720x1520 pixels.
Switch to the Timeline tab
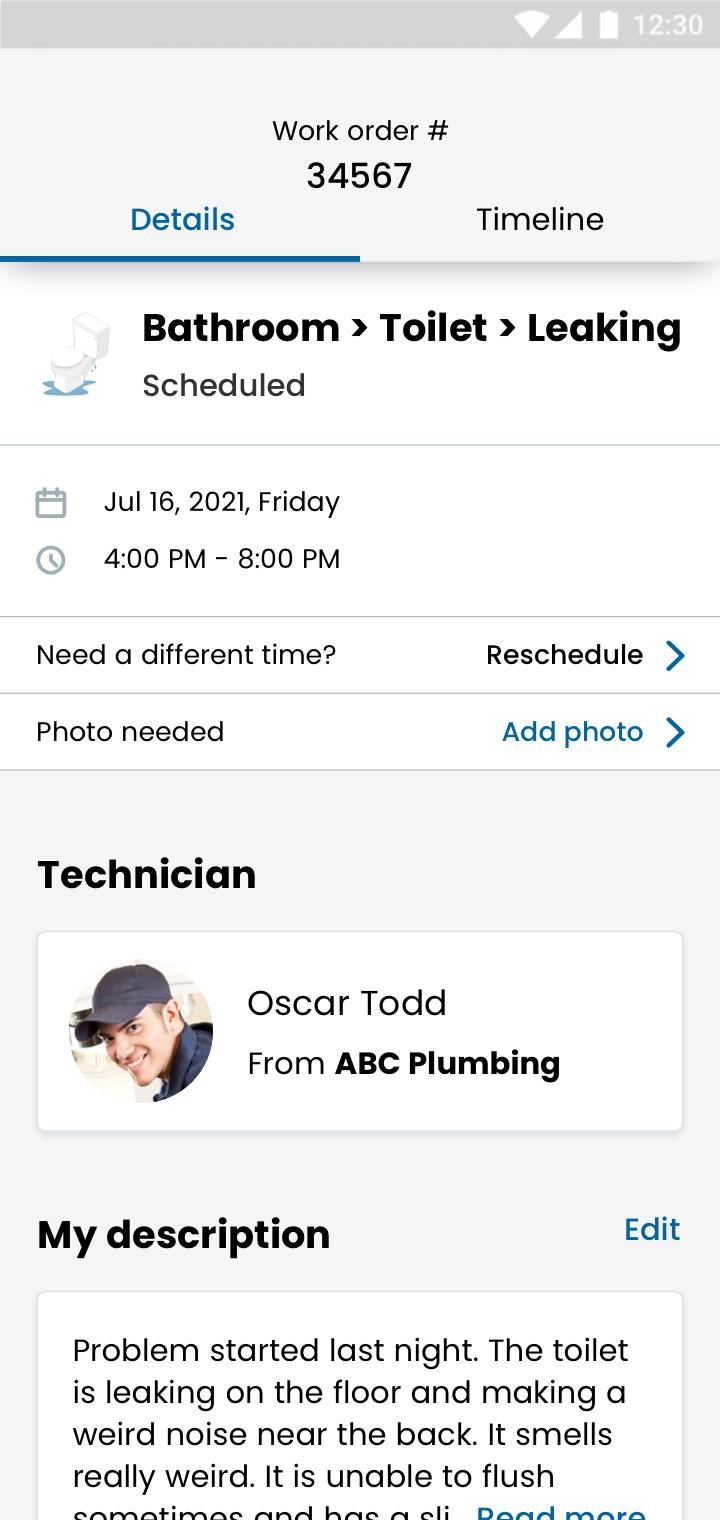[540, 219]
